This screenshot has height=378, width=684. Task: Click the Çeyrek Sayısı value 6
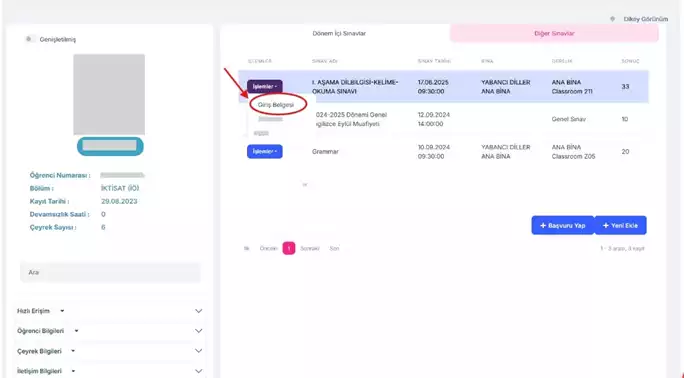click(x=103, y=227)
